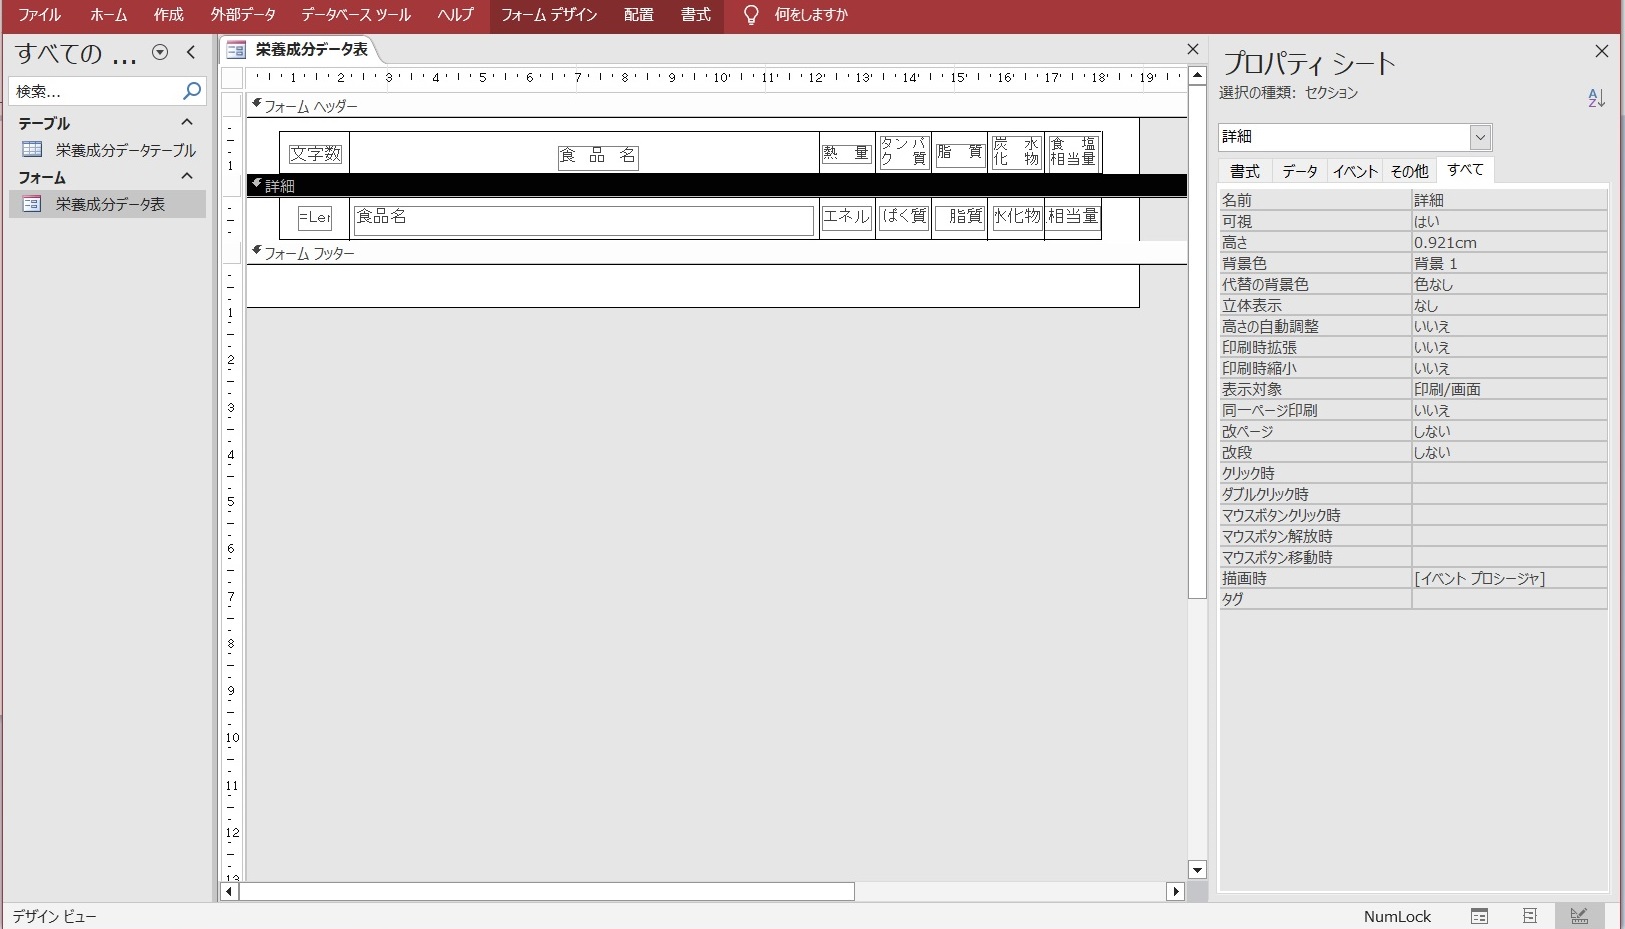Click the vertical scrollbar down arrow

1197,870
